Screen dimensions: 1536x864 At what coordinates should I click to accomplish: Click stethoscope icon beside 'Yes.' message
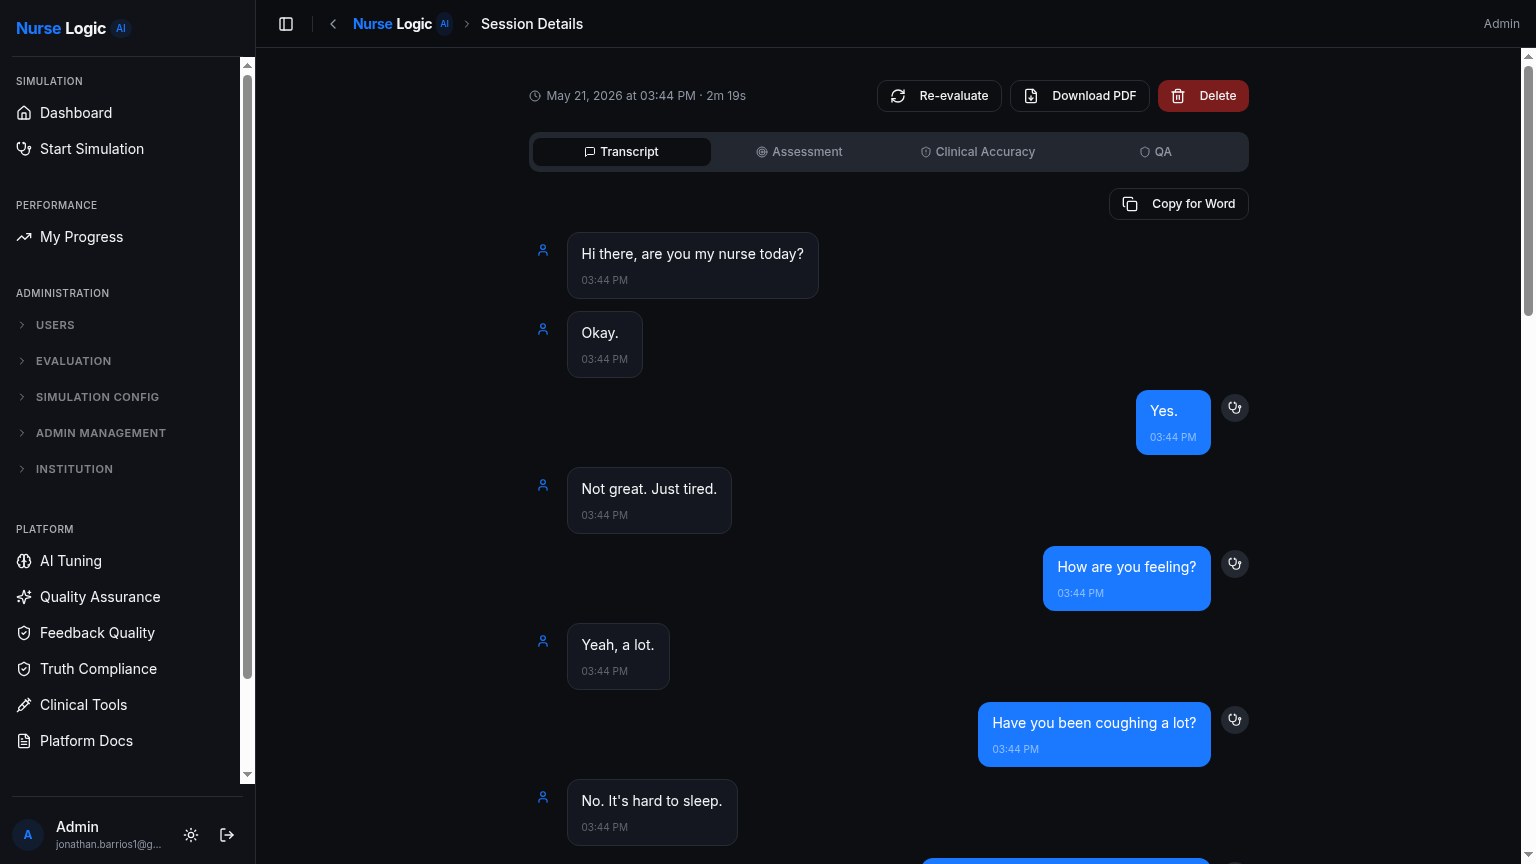coord(1235,408)
